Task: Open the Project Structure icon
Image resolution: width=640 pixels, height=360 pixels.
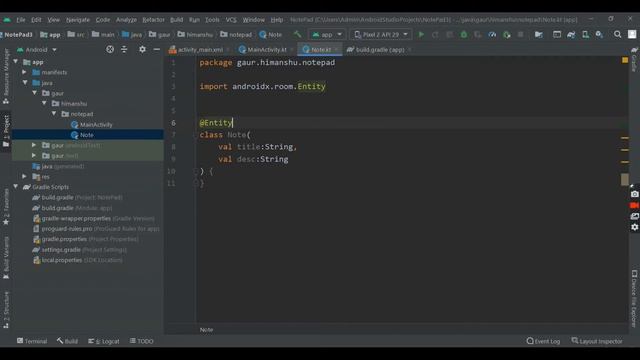Action: [x=538, y=35]
